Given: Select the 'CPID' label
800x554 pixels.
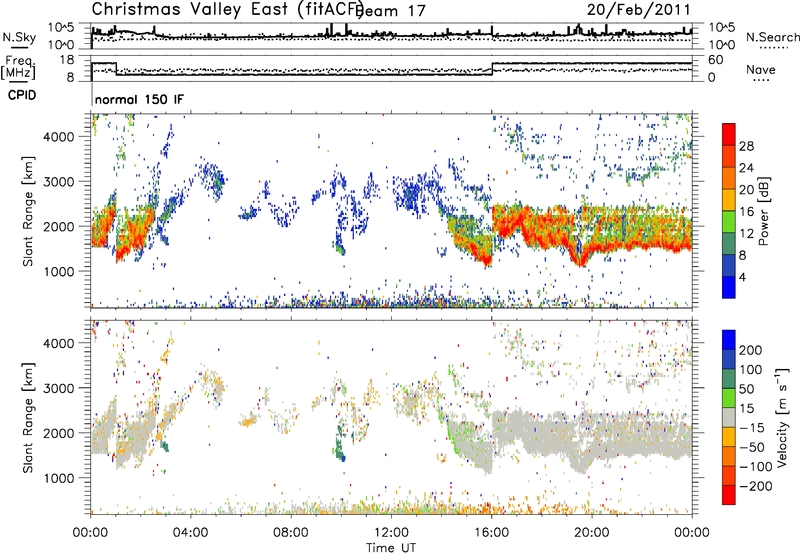Looking at the screenshot, I should pyautogui.click(x=22, y=95).
